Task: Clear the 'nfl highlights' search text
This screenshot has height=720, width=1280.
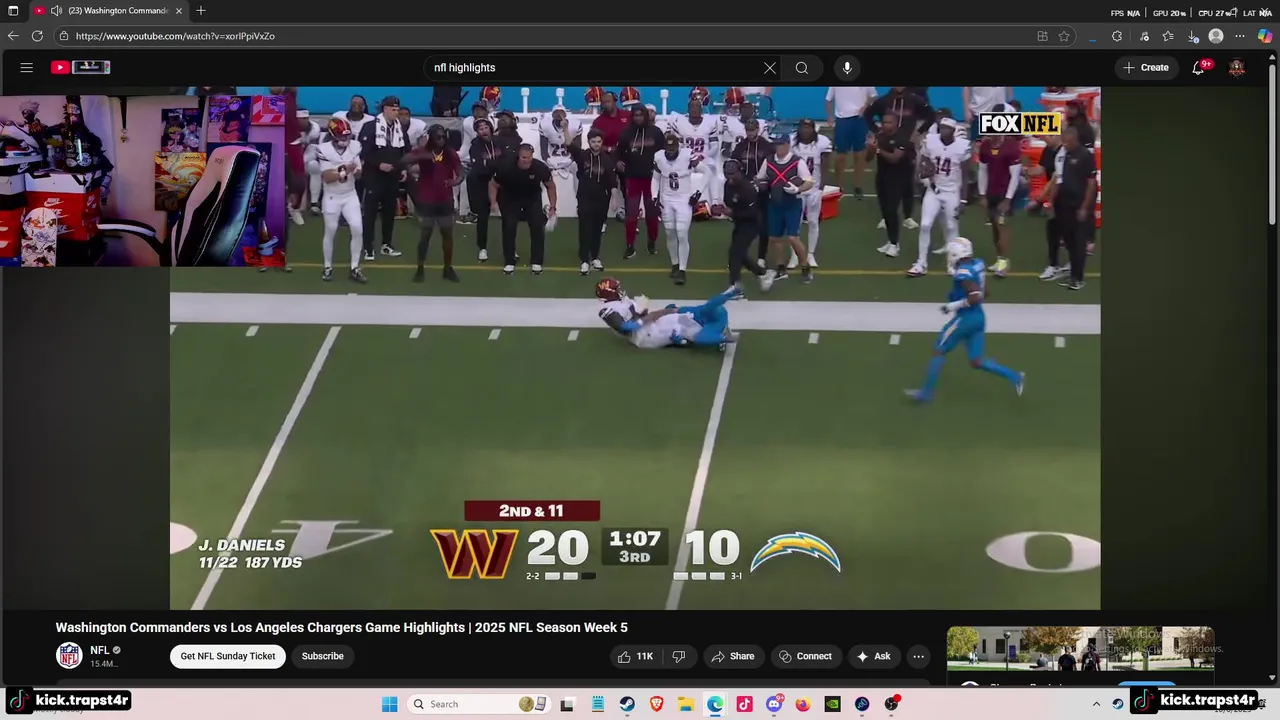Action: point(770,68)
